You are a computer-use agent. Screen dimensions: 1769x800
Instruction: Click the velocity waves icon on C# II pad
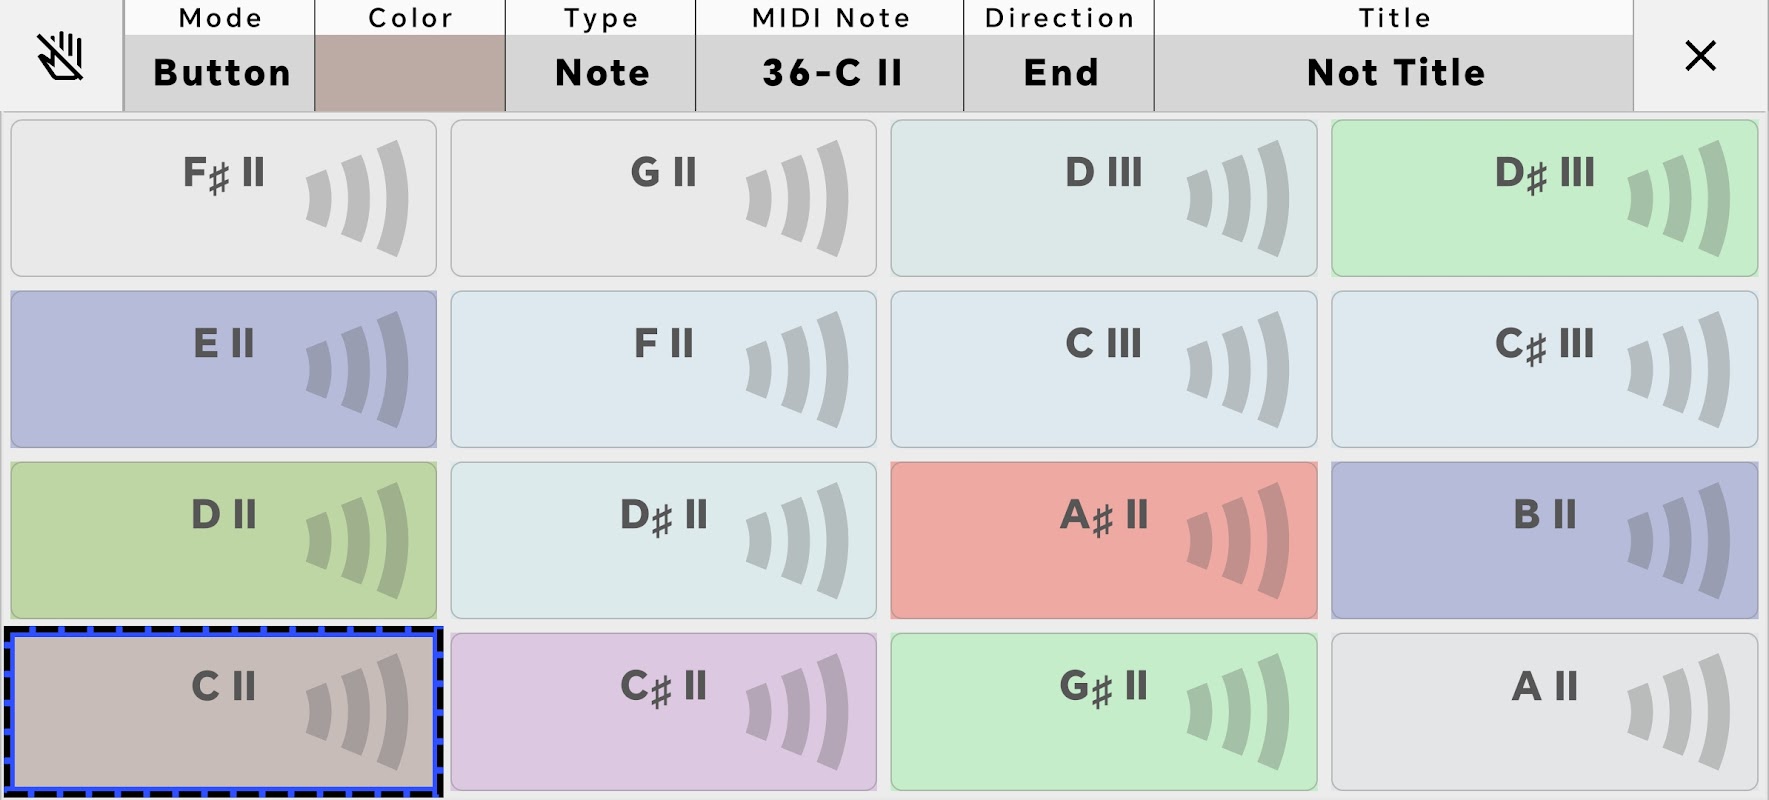point(798,712)
